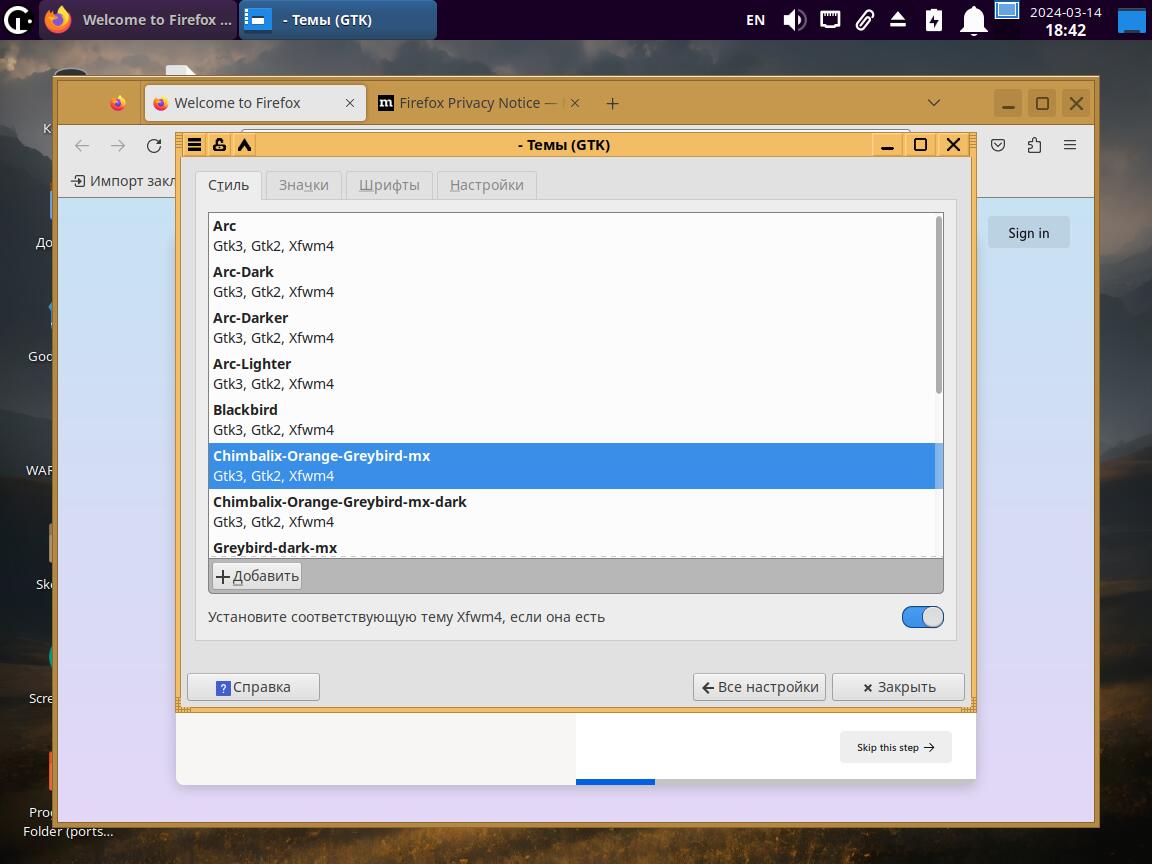Click the Темы (GTK) taskbar button

(x=338, y=20)
